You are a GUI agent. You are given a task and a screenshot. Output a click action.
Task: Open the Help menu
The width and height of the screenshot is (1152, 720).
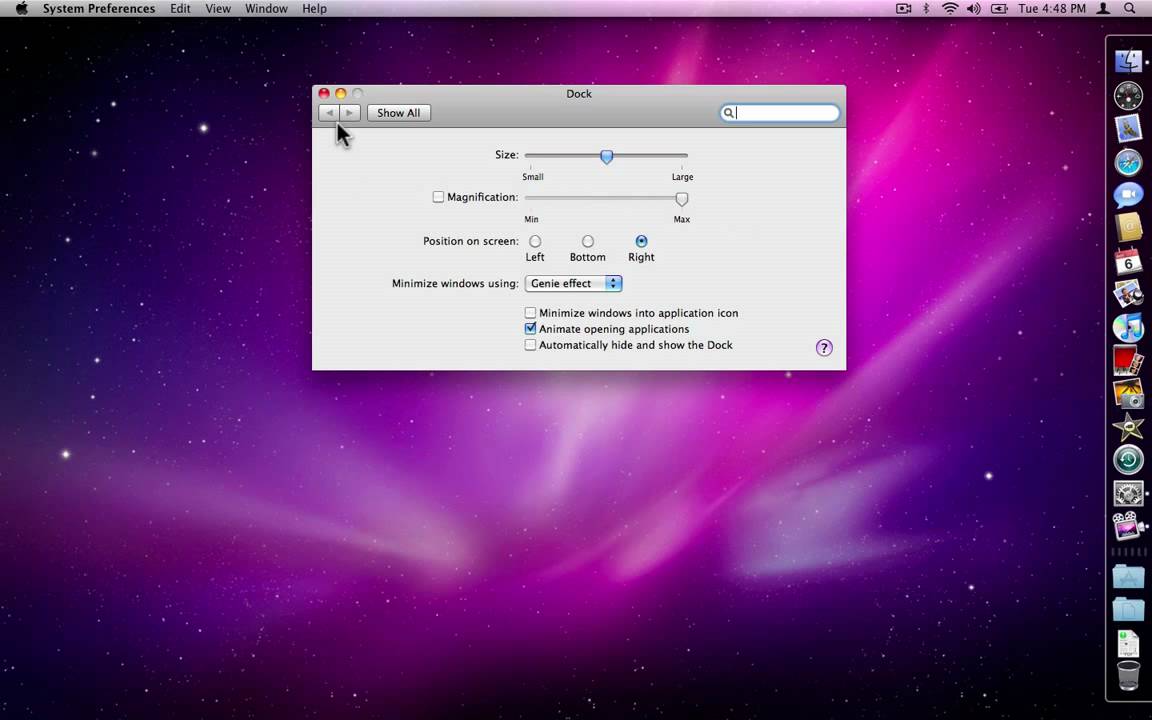[314, 9]
